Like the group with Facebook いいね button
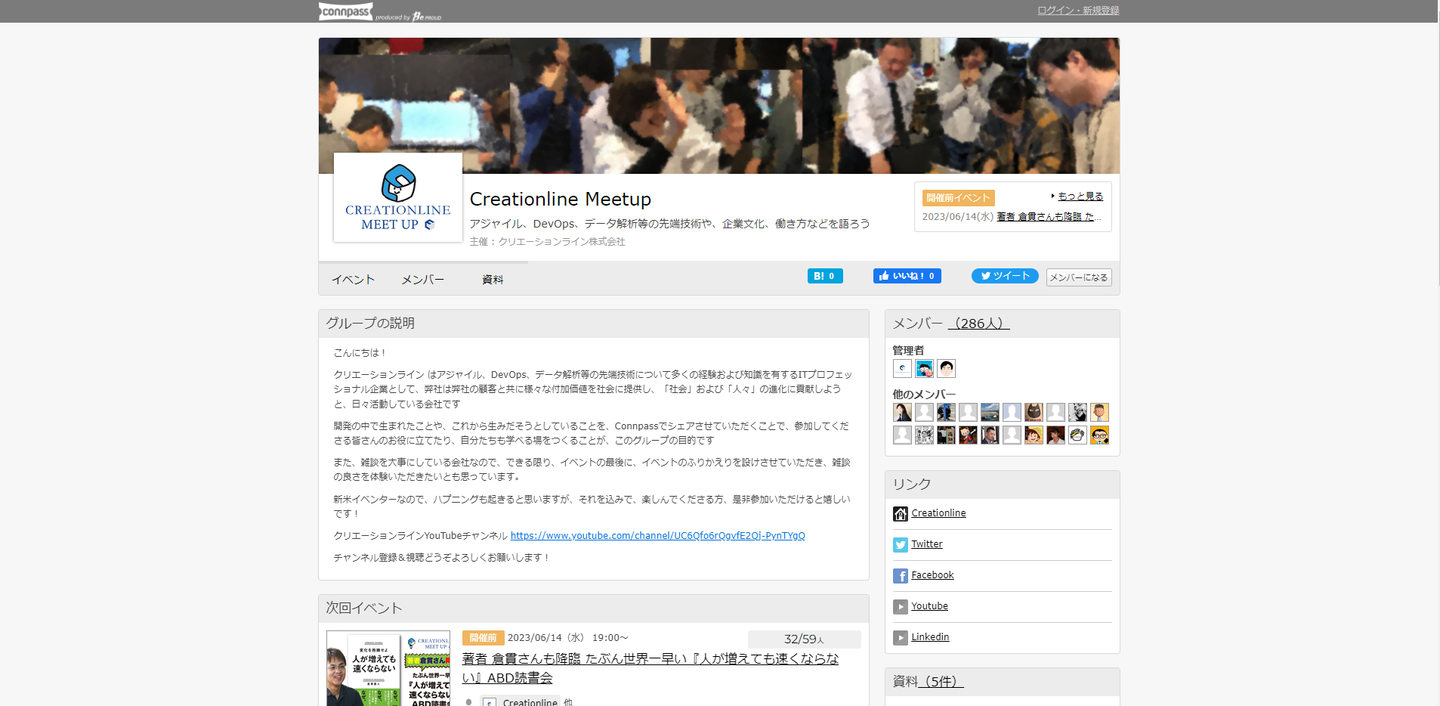The height and width of the screenshot is (706, 1440). pyautogui.click(x=907, y=276)
